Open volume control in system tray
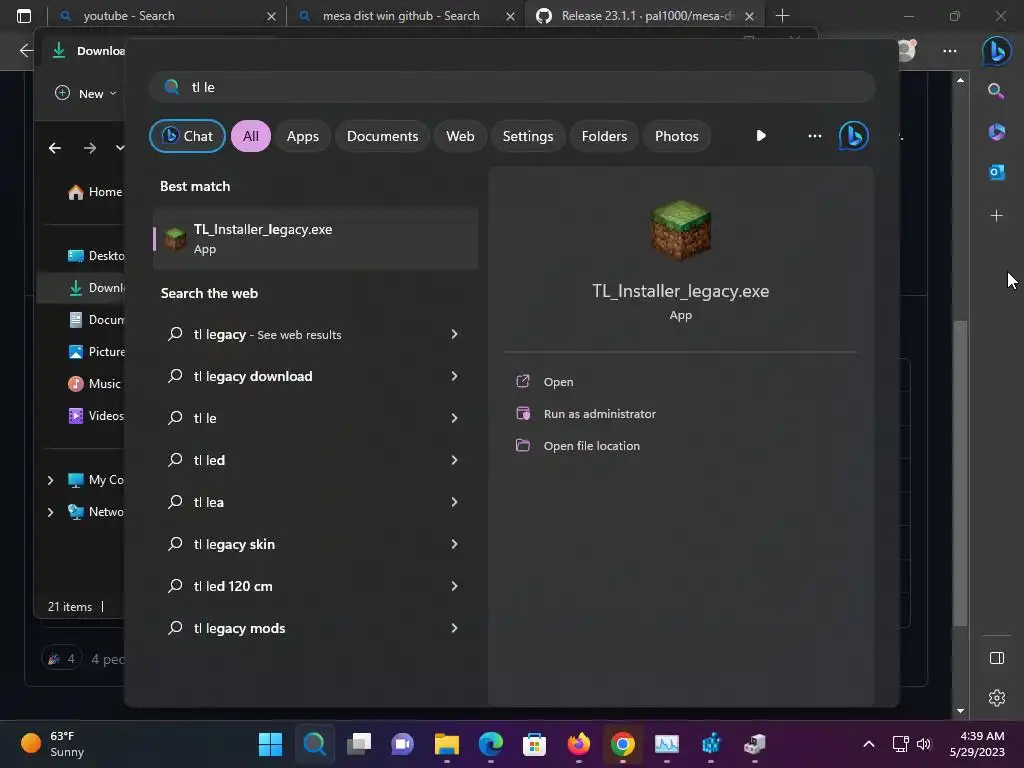The height and width of the screenshot is (768, 1024). click(924, 744)
